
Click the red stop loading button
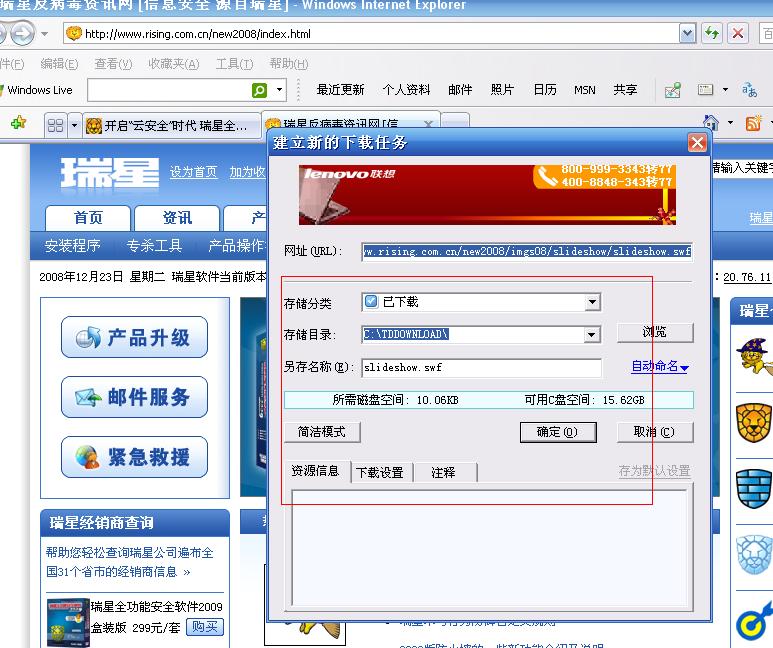738,34
